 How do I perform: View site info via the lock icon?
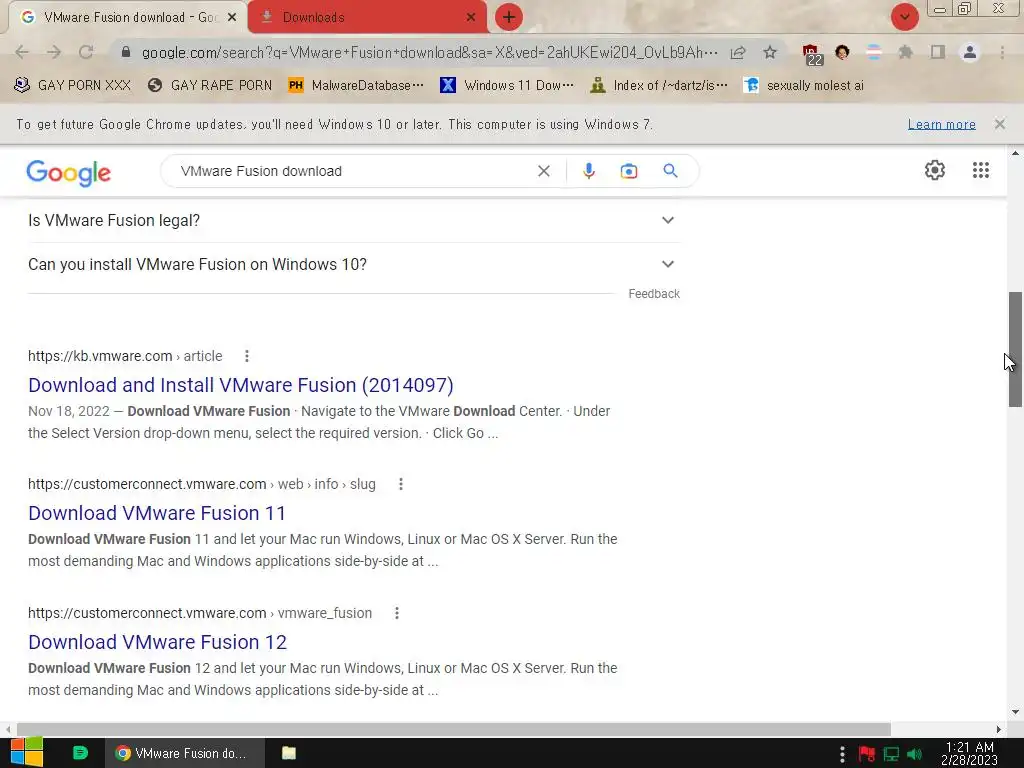(x=126, y=52)
